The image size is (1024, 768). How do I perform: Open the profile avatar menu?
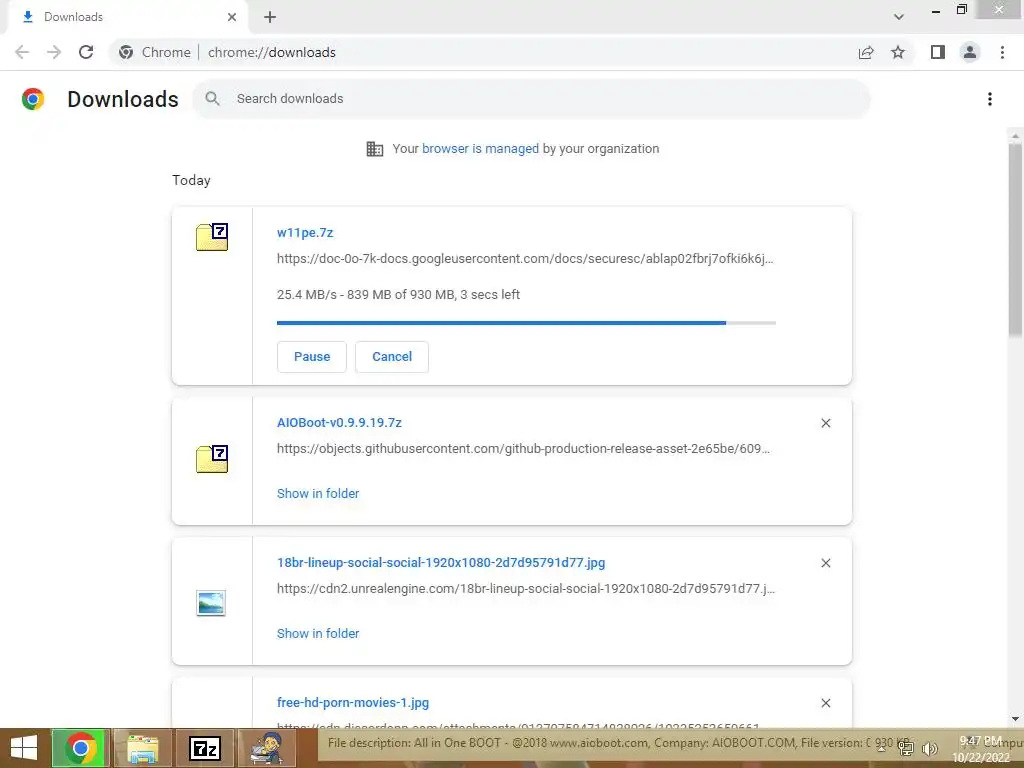(x=970, y=52)
